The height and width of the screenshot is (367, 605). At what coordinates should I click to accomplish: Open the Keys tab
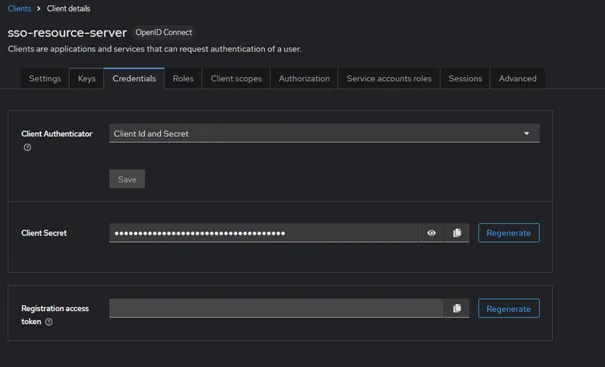coord(86,79)
